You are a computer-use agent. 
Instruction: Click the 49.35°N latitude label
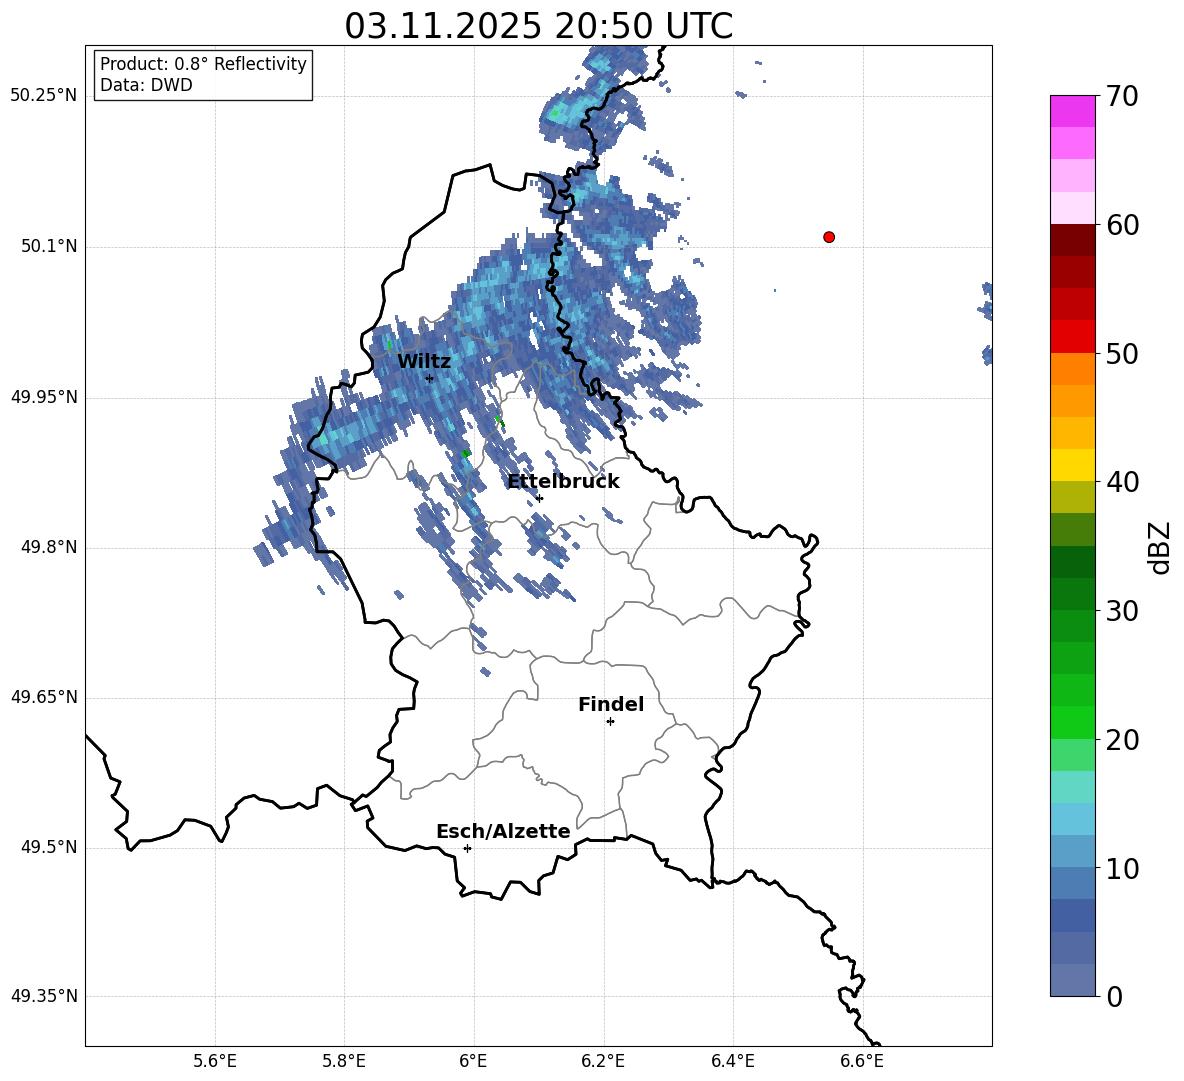(x=44, y=996)
